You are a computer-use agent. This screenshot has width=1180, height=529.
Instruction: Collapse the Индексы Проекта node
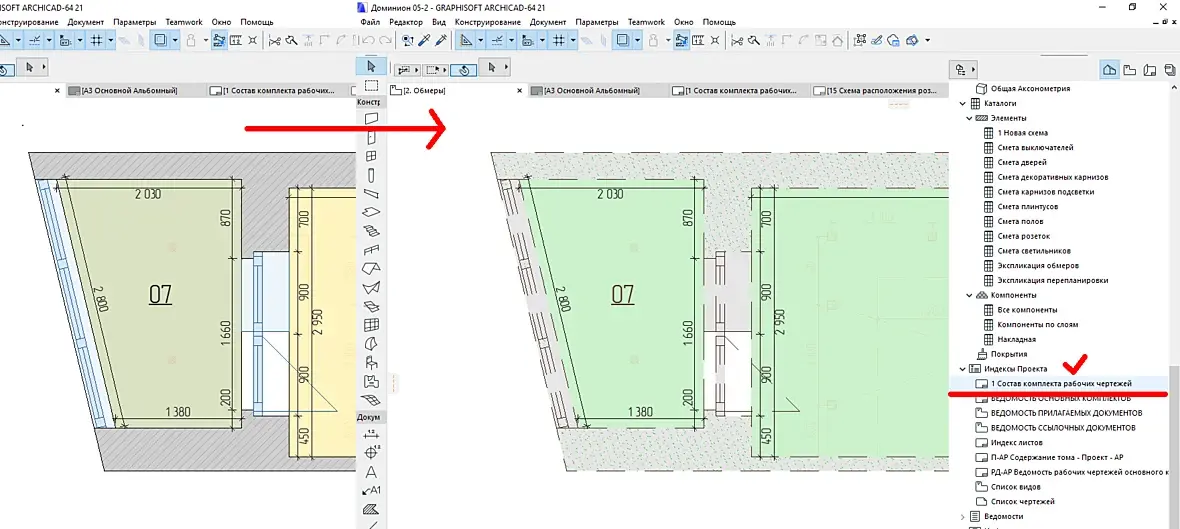tap(962, 369)
